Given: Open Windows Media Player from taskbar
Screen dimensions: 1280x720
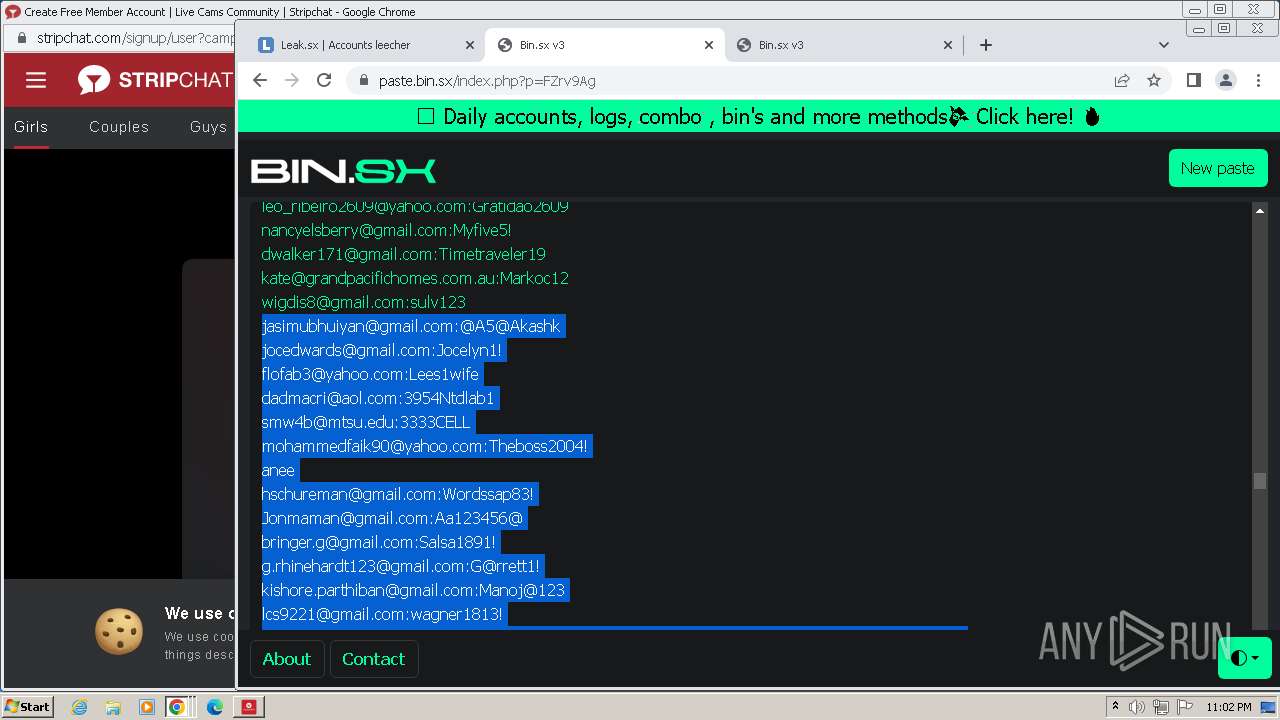Looking at the screenshot, I should click(146, 707).
